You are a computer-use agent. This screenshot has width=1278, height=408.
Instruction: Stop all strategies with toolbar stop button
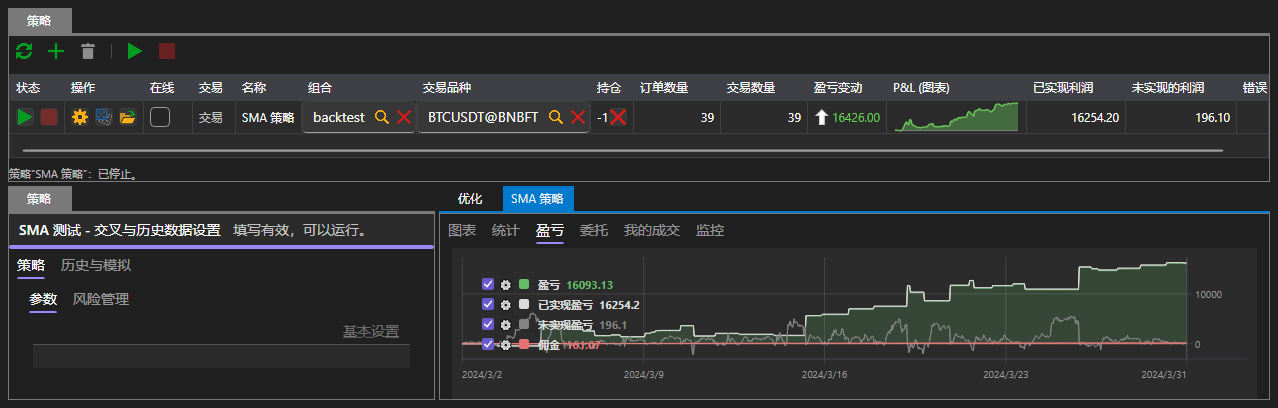pos(167,51)
